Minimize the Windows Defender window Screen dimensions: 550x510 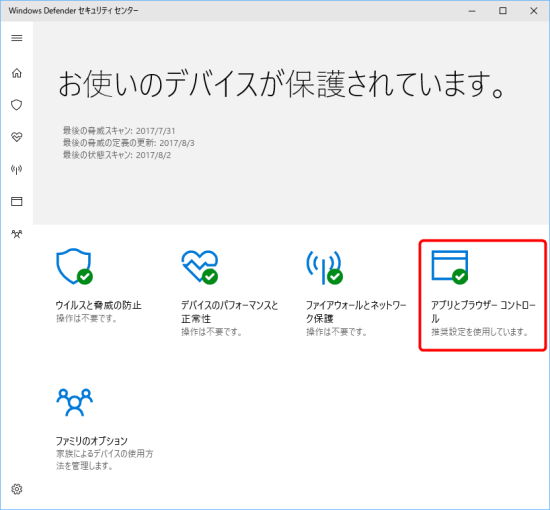[472, 11]
